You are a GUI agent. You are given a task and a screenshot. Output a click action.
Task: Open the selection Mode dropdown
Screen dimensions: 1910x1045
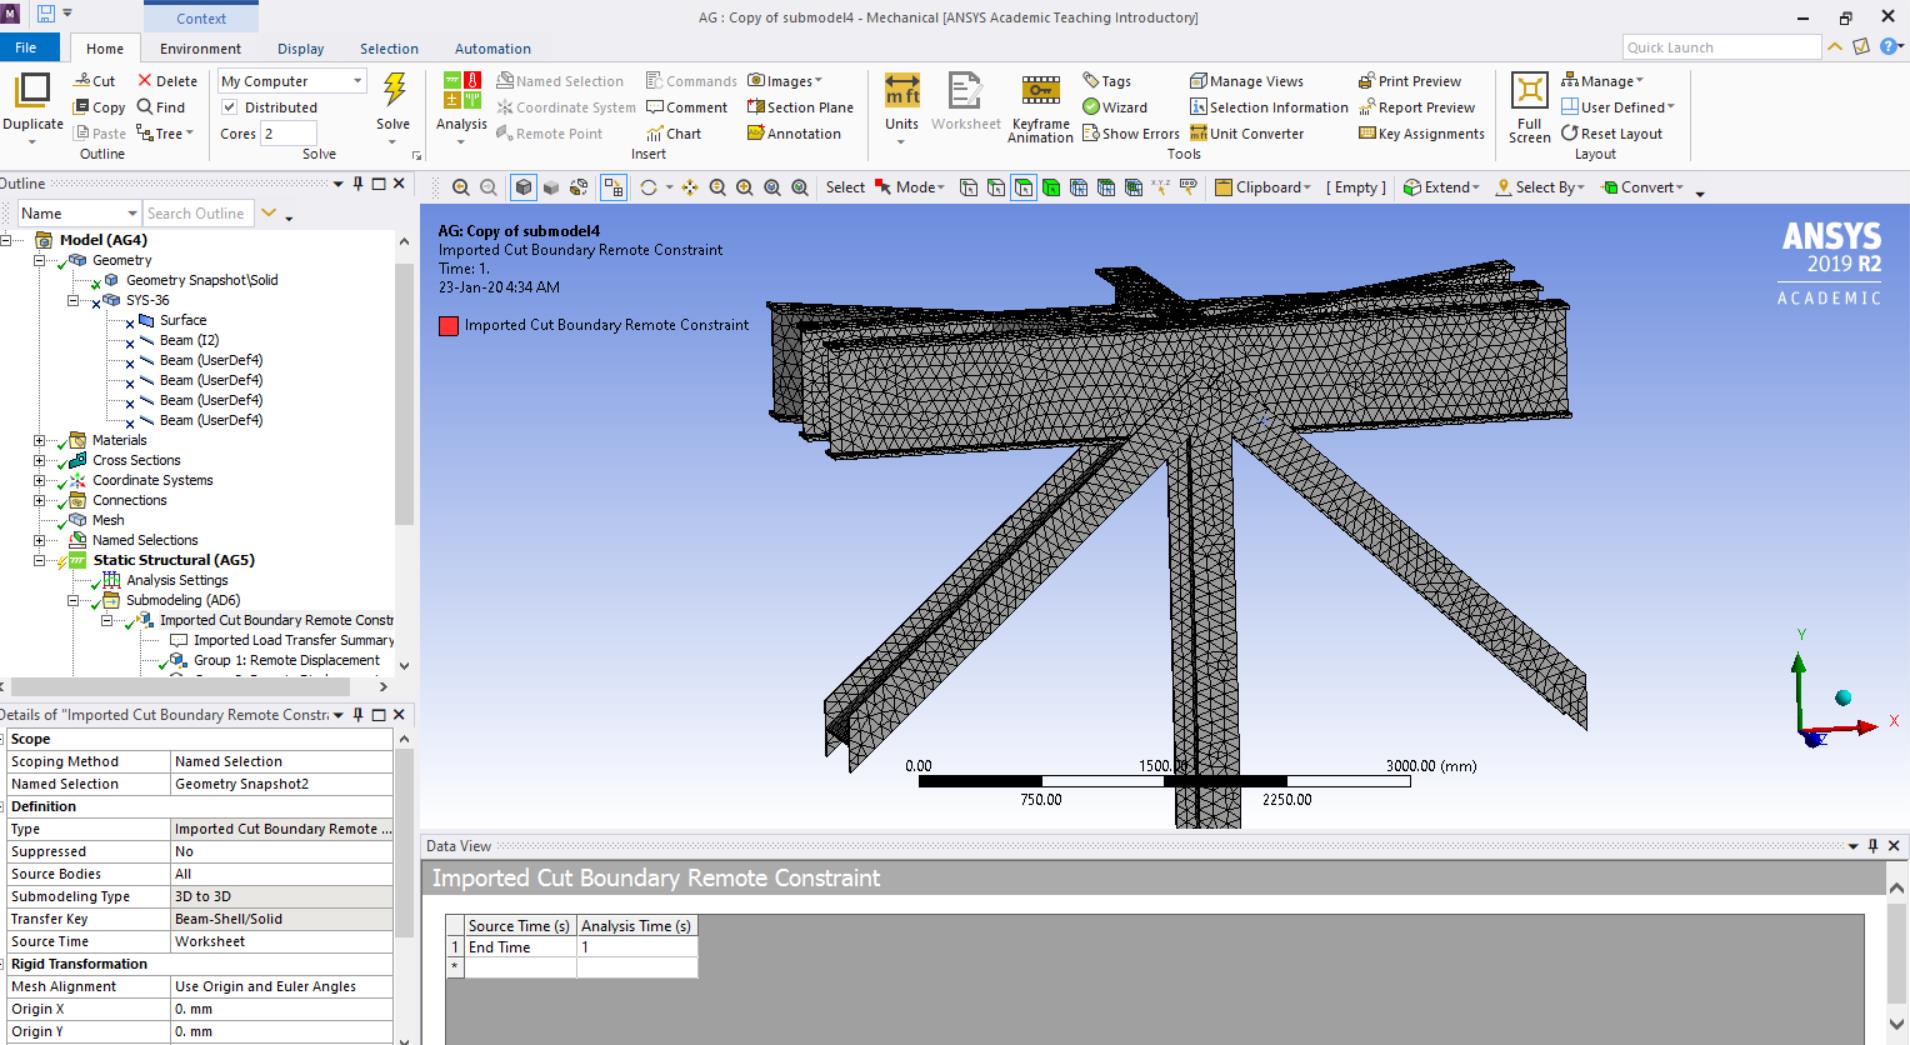click(909, 187)
